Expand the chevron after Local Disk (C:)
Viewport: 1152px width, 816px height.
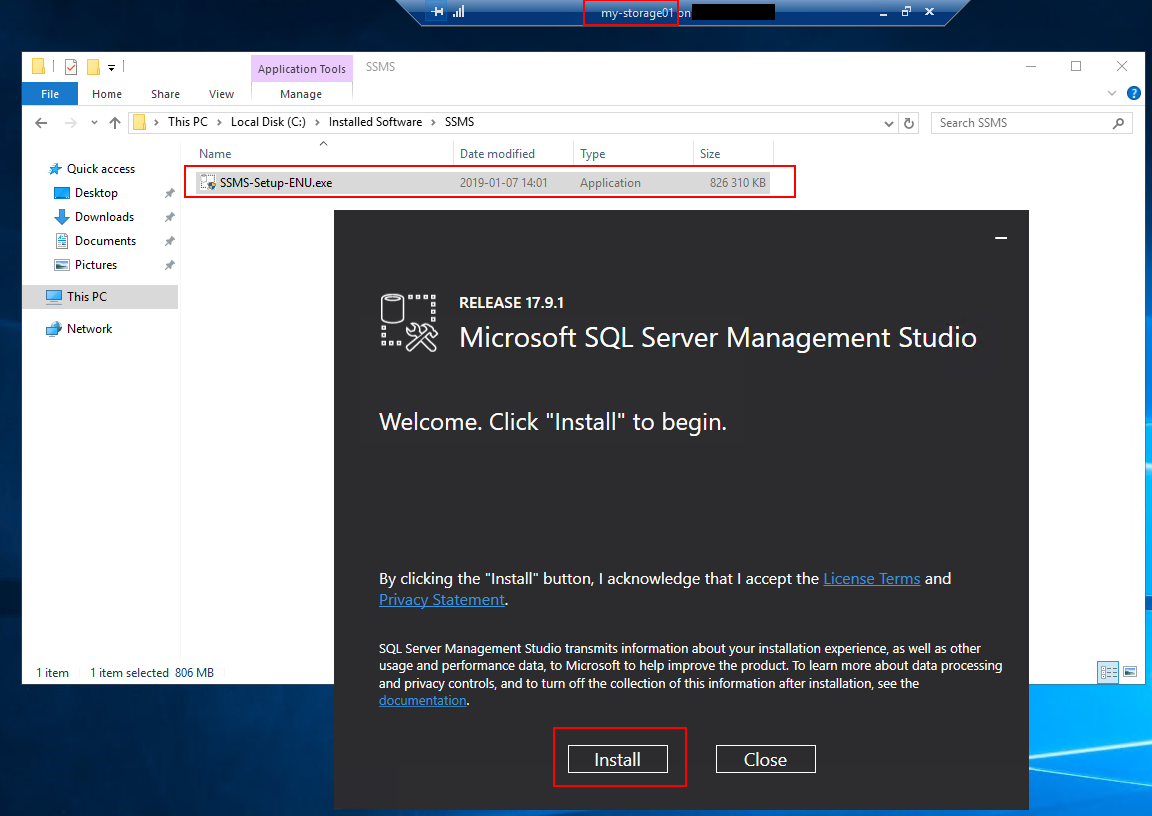[x=317, y=122]
